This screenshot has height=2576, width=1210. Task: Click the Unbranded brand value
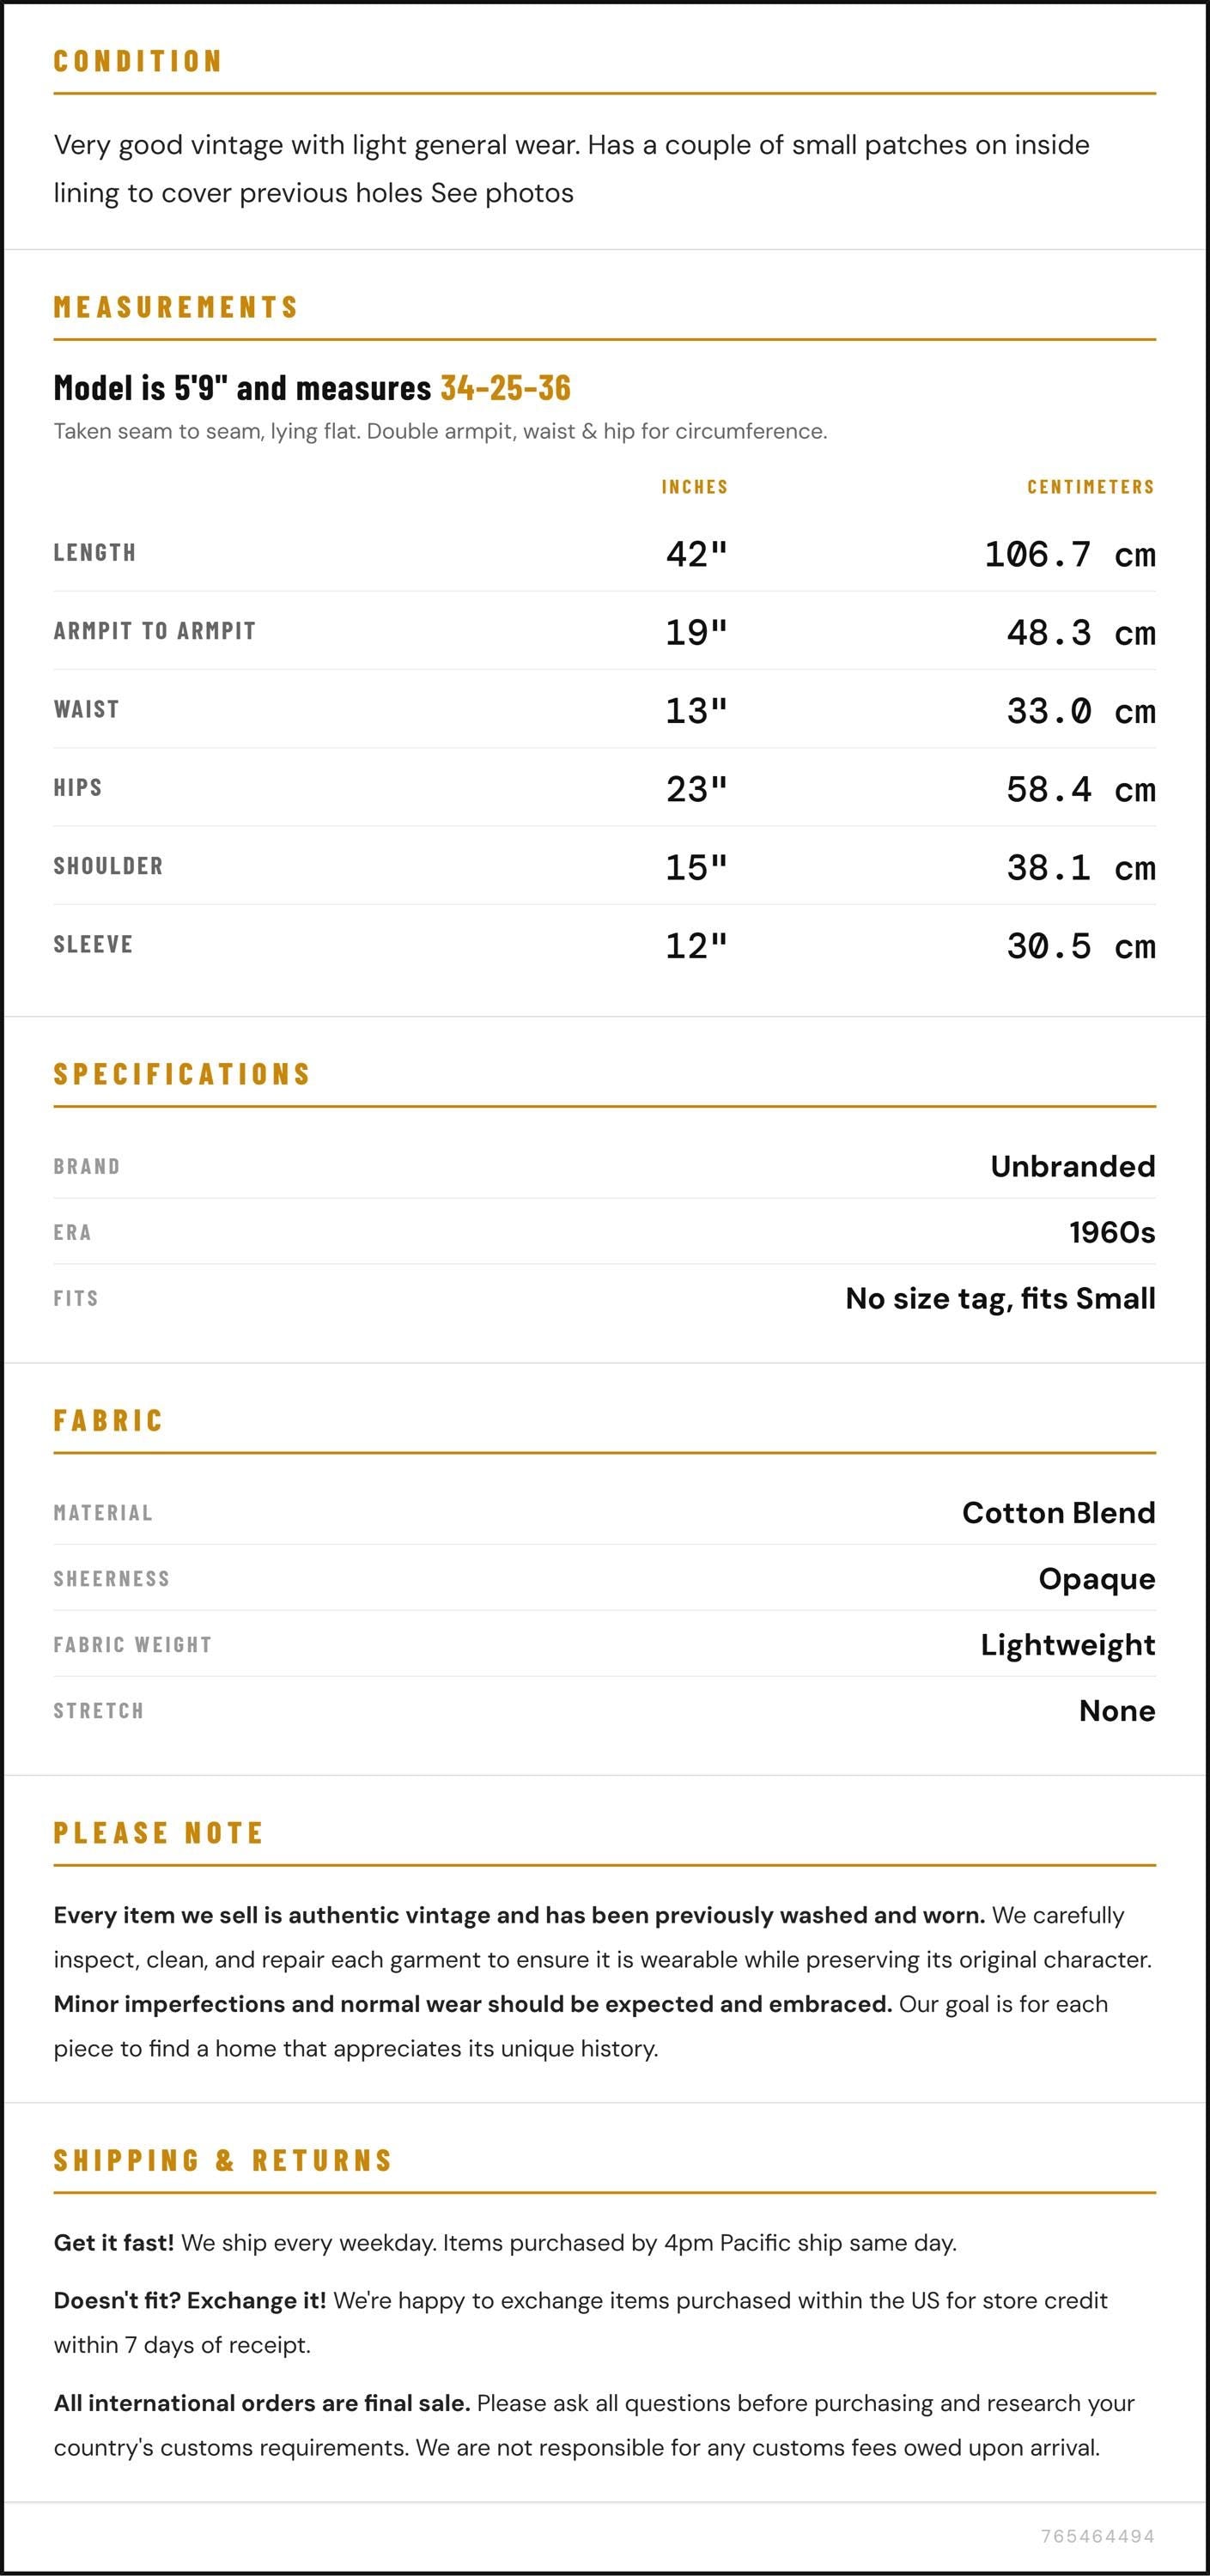pos(1072,1166)
